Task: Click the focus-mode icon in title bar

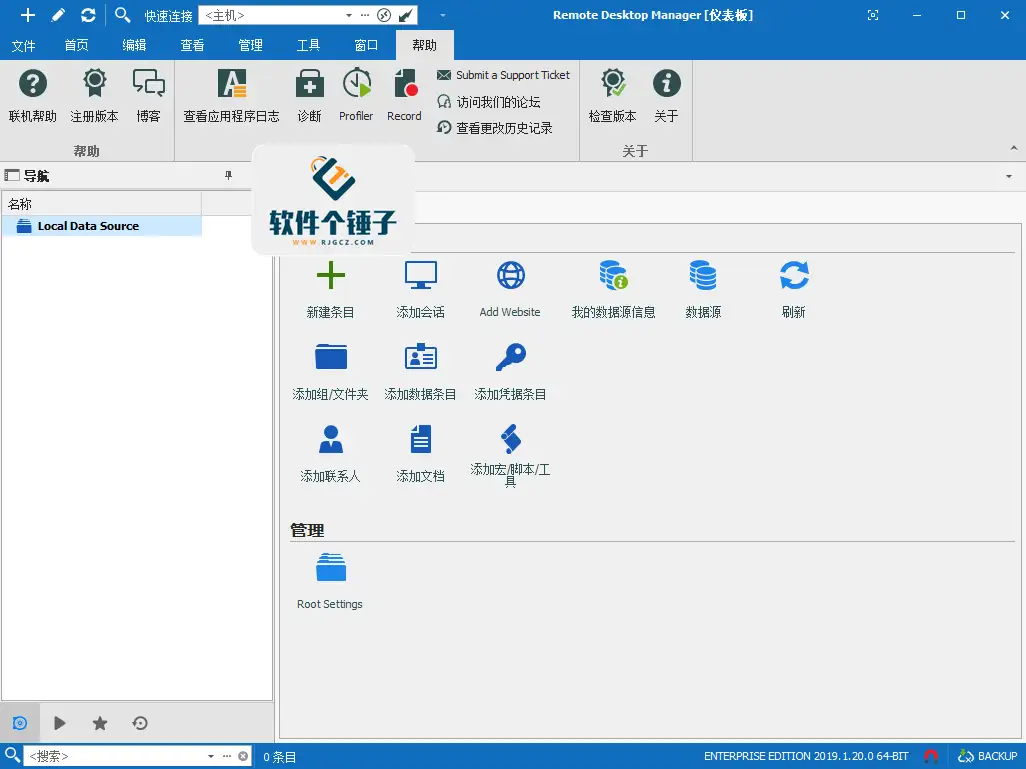Action: (x=873, y=15)
